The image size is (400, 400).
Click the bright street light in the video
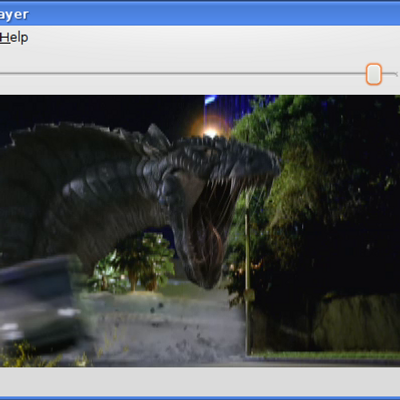(211, 133)
